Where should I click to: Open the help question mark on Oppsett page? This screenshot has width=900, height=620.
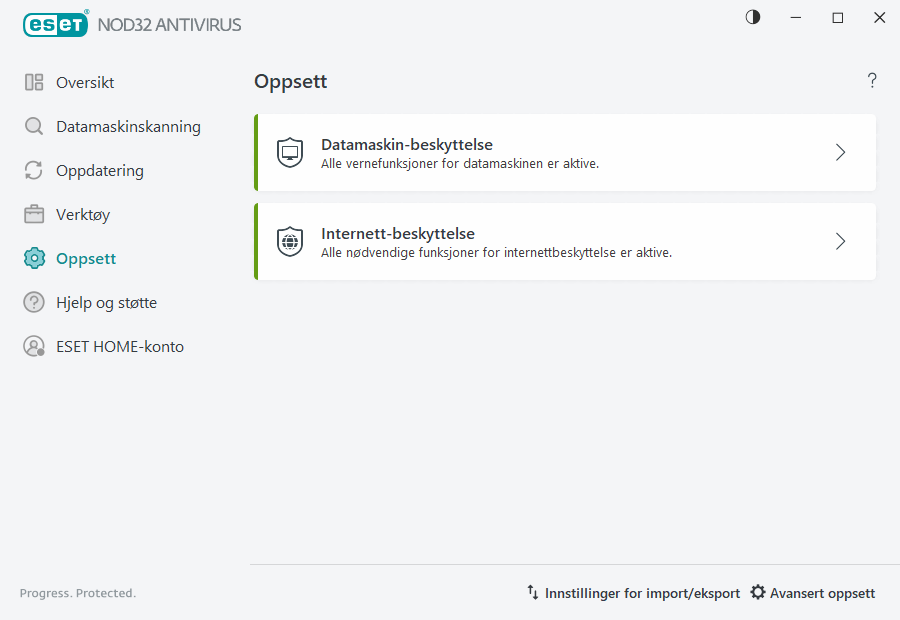coord(871,80)
